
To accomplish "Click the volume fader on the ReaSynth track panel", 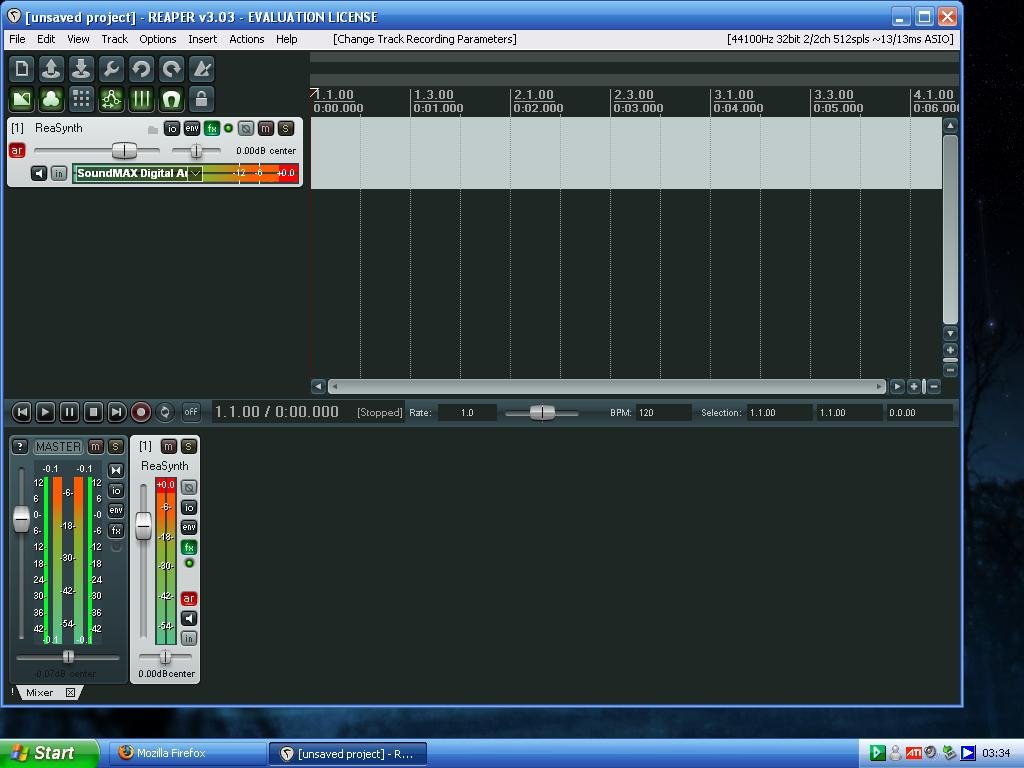I will pos(124,151).
